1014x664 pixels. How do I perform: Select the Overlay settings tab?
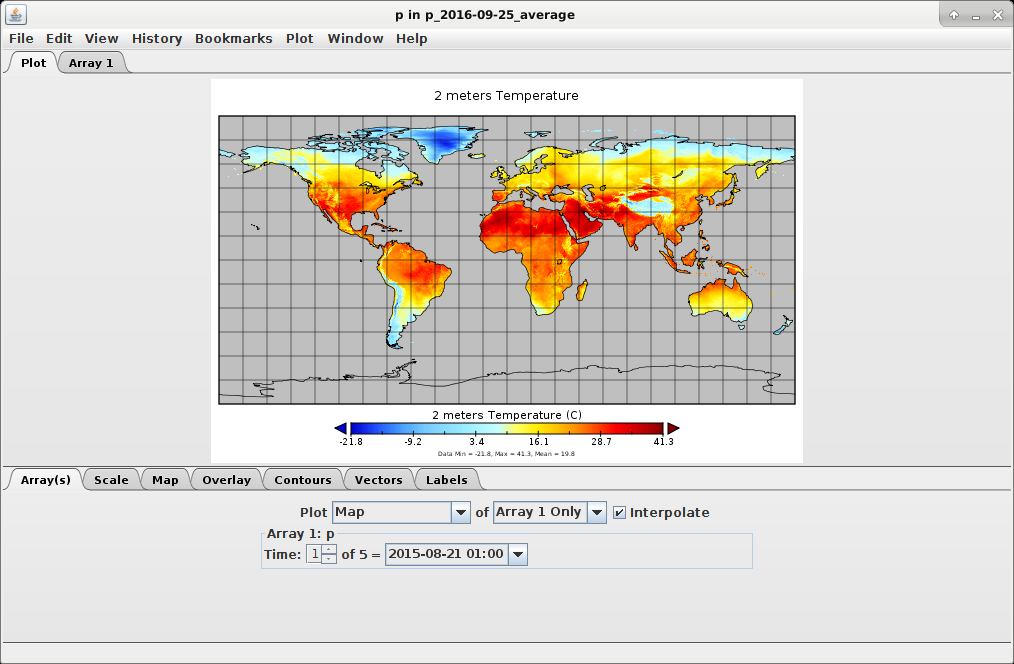pos(226,480)
